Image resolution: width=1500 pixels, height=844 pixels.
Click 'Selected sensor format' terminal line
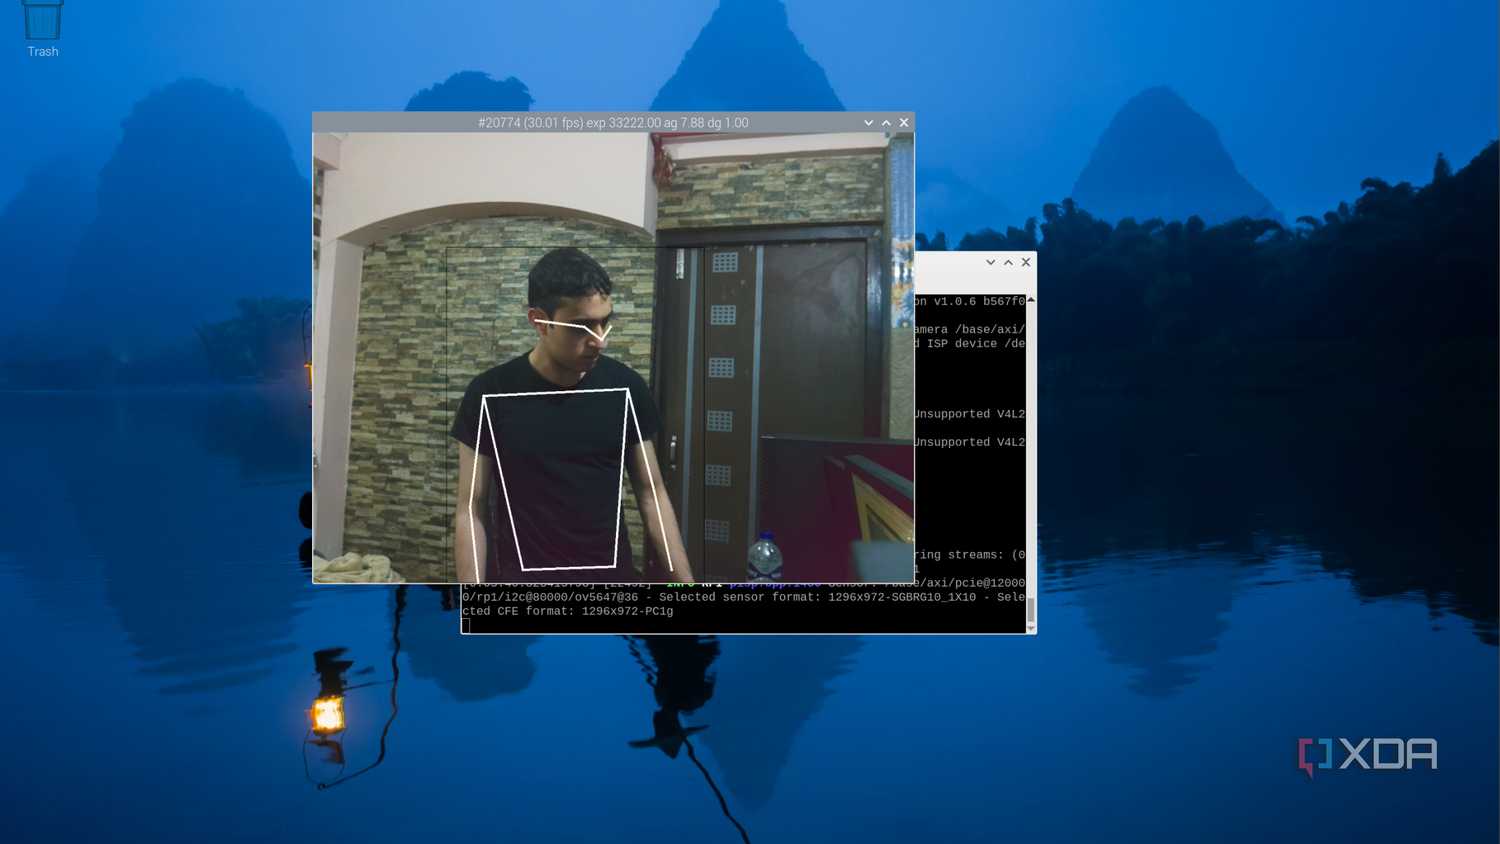click(x=743, y=597)
